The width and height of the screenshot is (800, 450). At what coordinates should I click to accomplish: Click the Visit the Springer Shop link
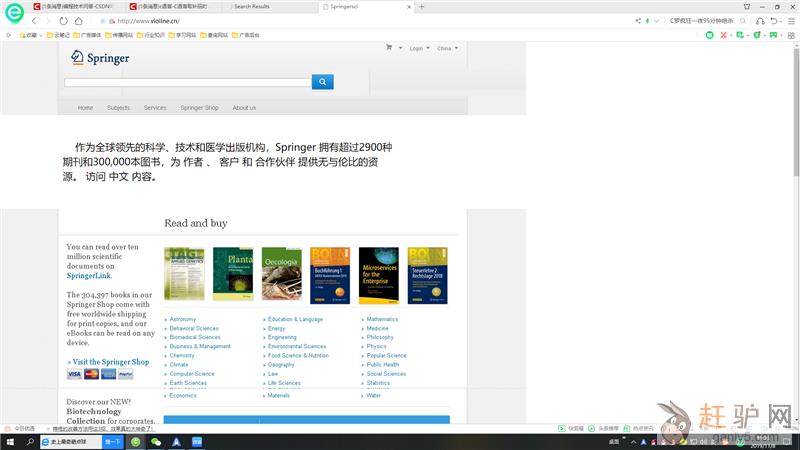pos(110,362)
